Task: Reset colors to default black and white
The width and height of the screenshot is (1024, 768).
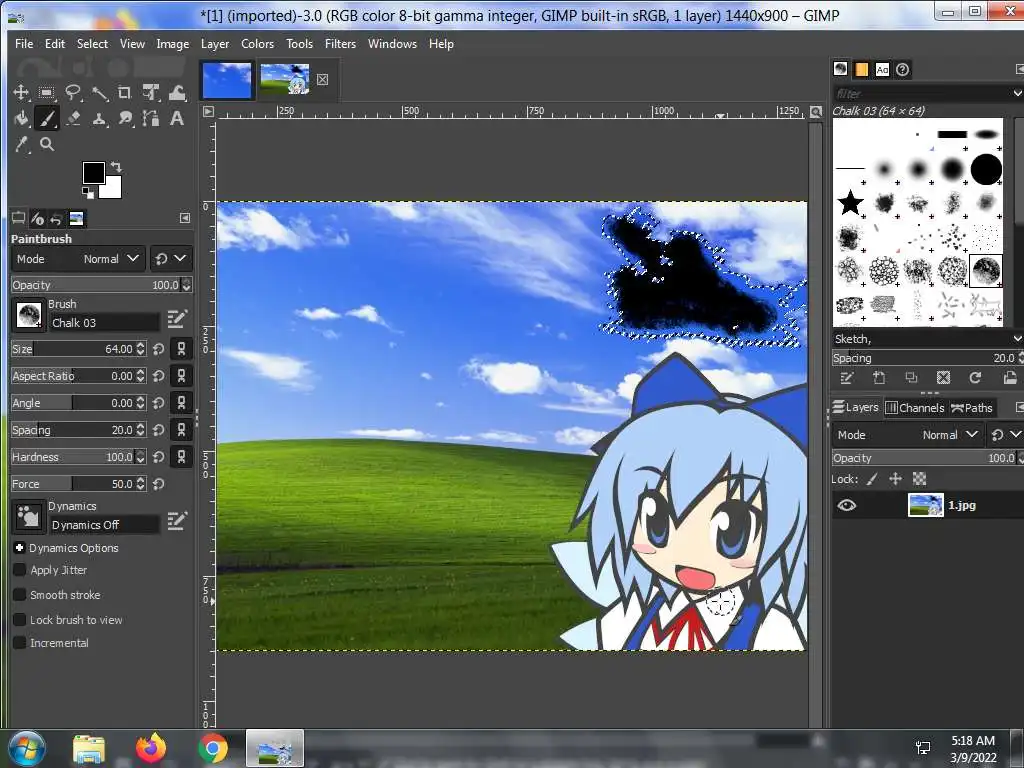Action: 87,192
